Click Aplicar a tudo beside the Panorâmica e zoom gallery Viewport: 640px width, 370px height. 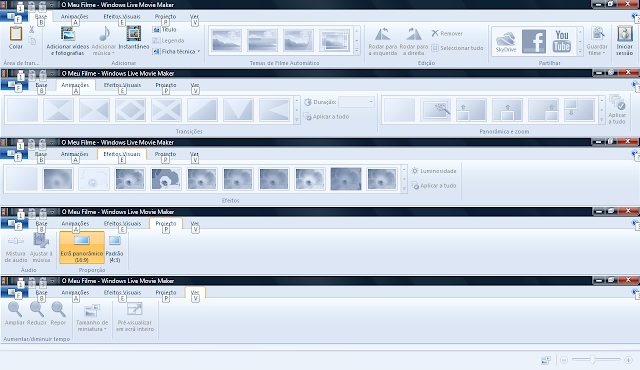point(617,109)
